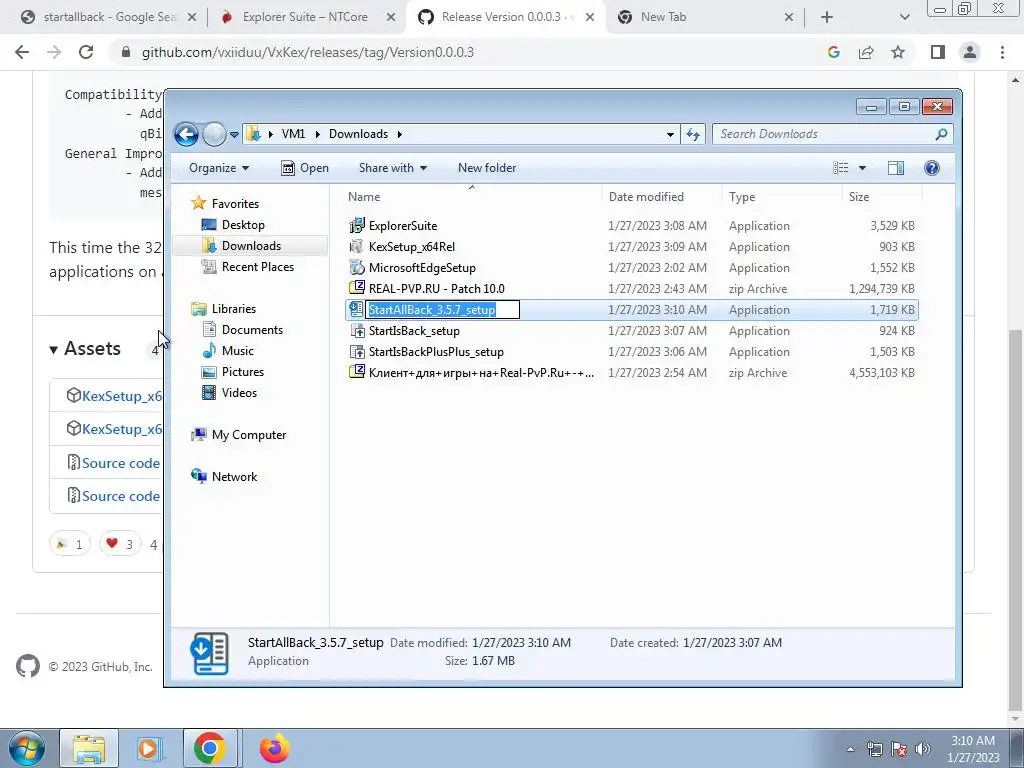Image resolution: width=1024 pixels, height=768 pixels.
Task: Go back in the Explorer window
Action: pyautogui.click(x=186, y=135)
